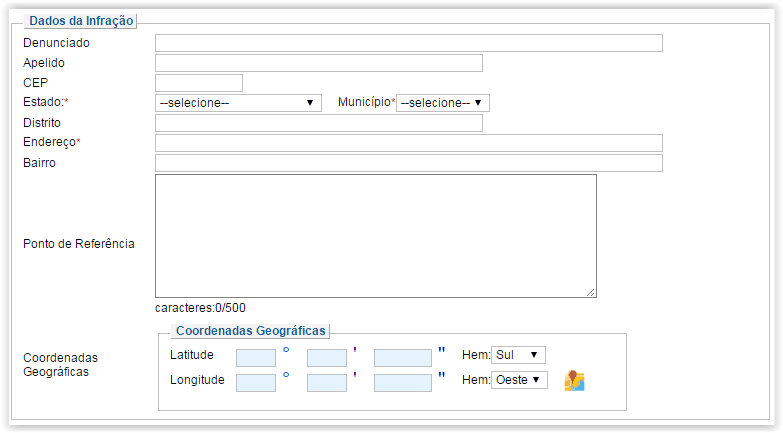Open the map location picker icon
The image size is (783, 433).
(x=574, y=381)
